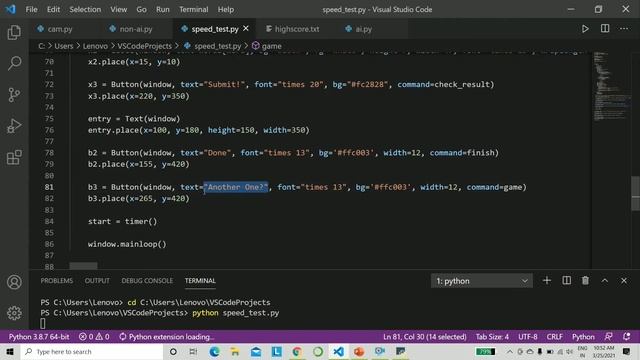Split the terminal panel
Image resolution: width=640 pixels, height=360 pixels.
coord(567,280)
